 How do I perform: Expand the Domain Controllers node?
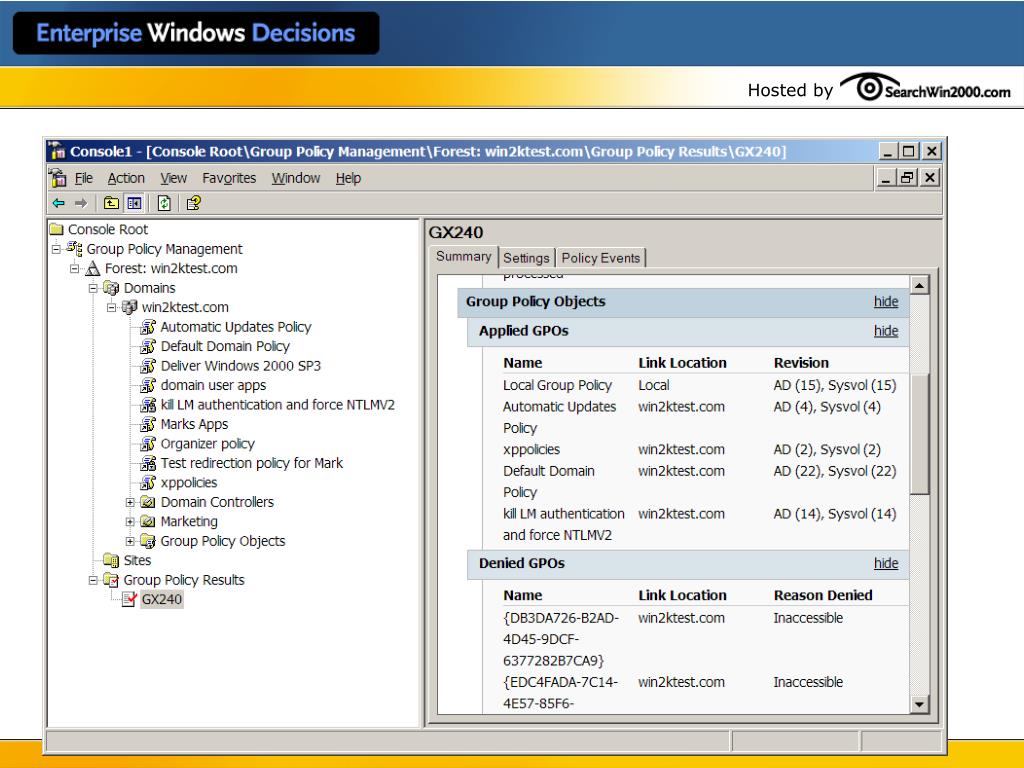pos(130,502)
